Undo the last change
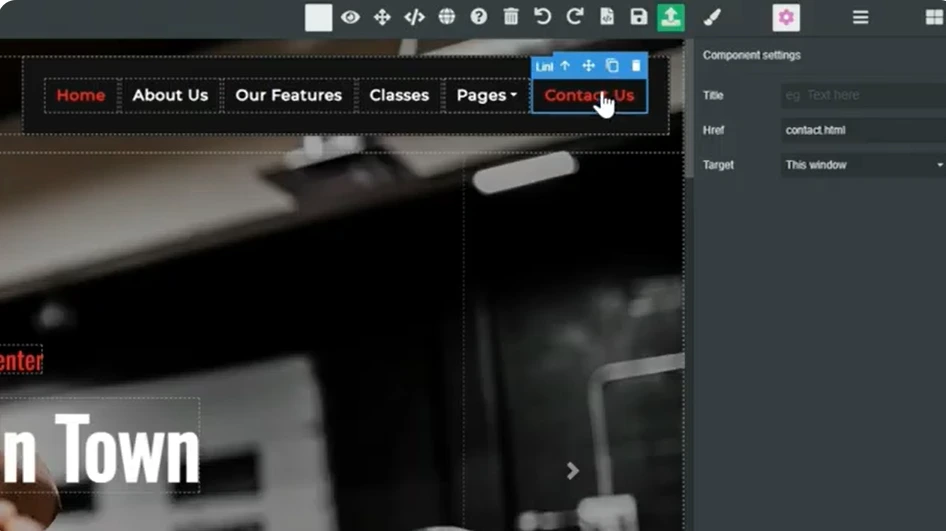The image size is (946, 531). [x=542, y=17]
